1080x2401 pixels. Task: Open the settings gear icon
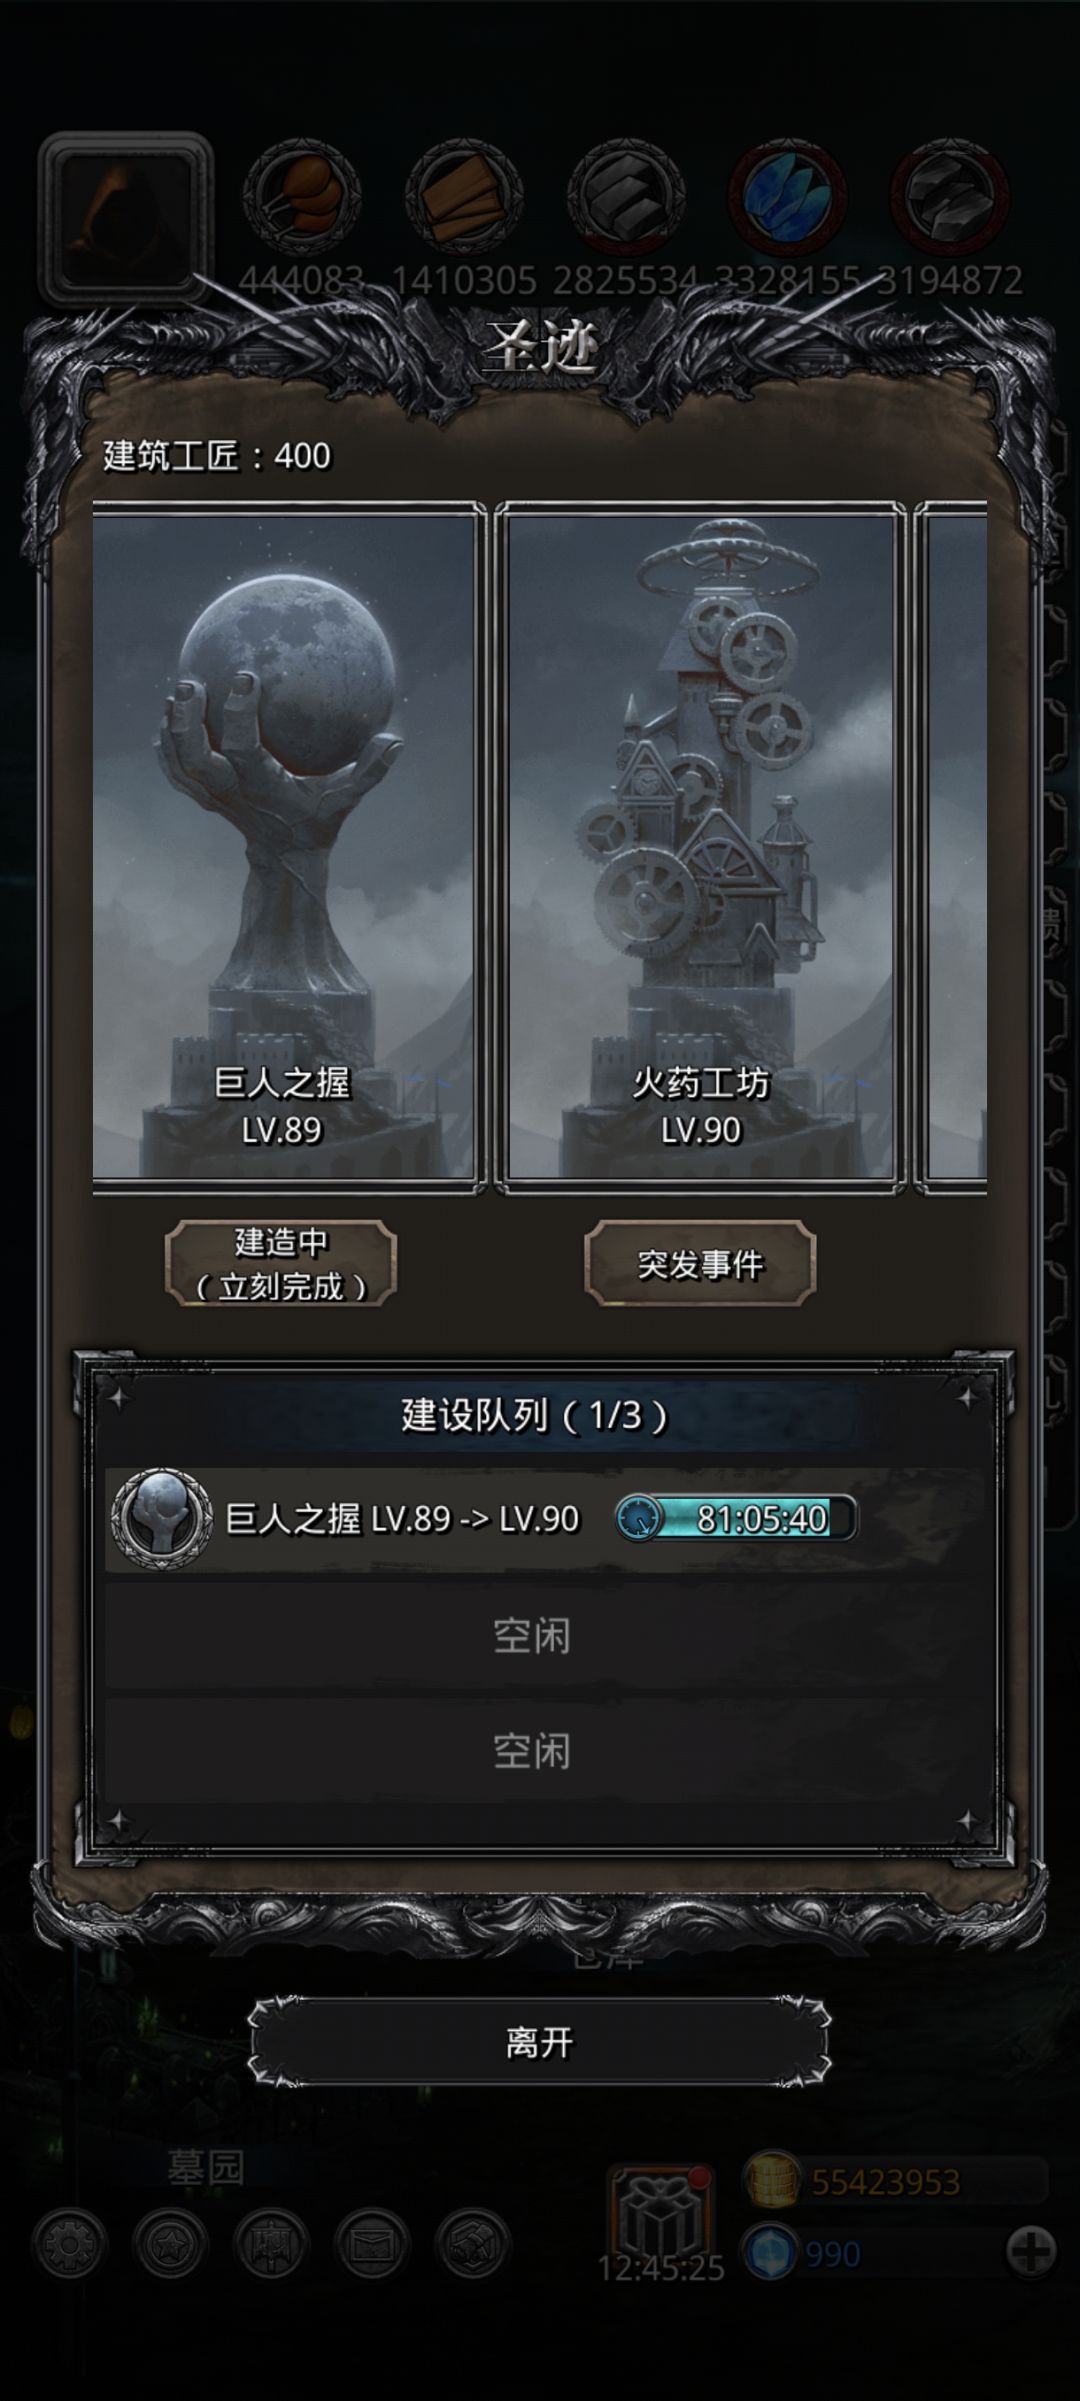tap(69, 2244)
